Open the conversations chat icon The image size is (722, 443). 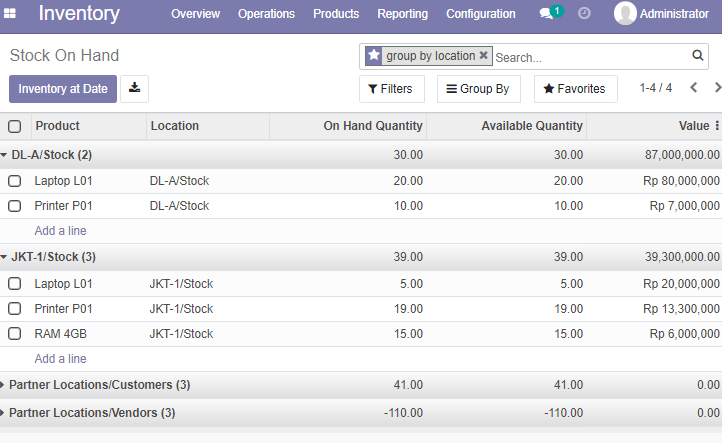(x=547, y=14)
